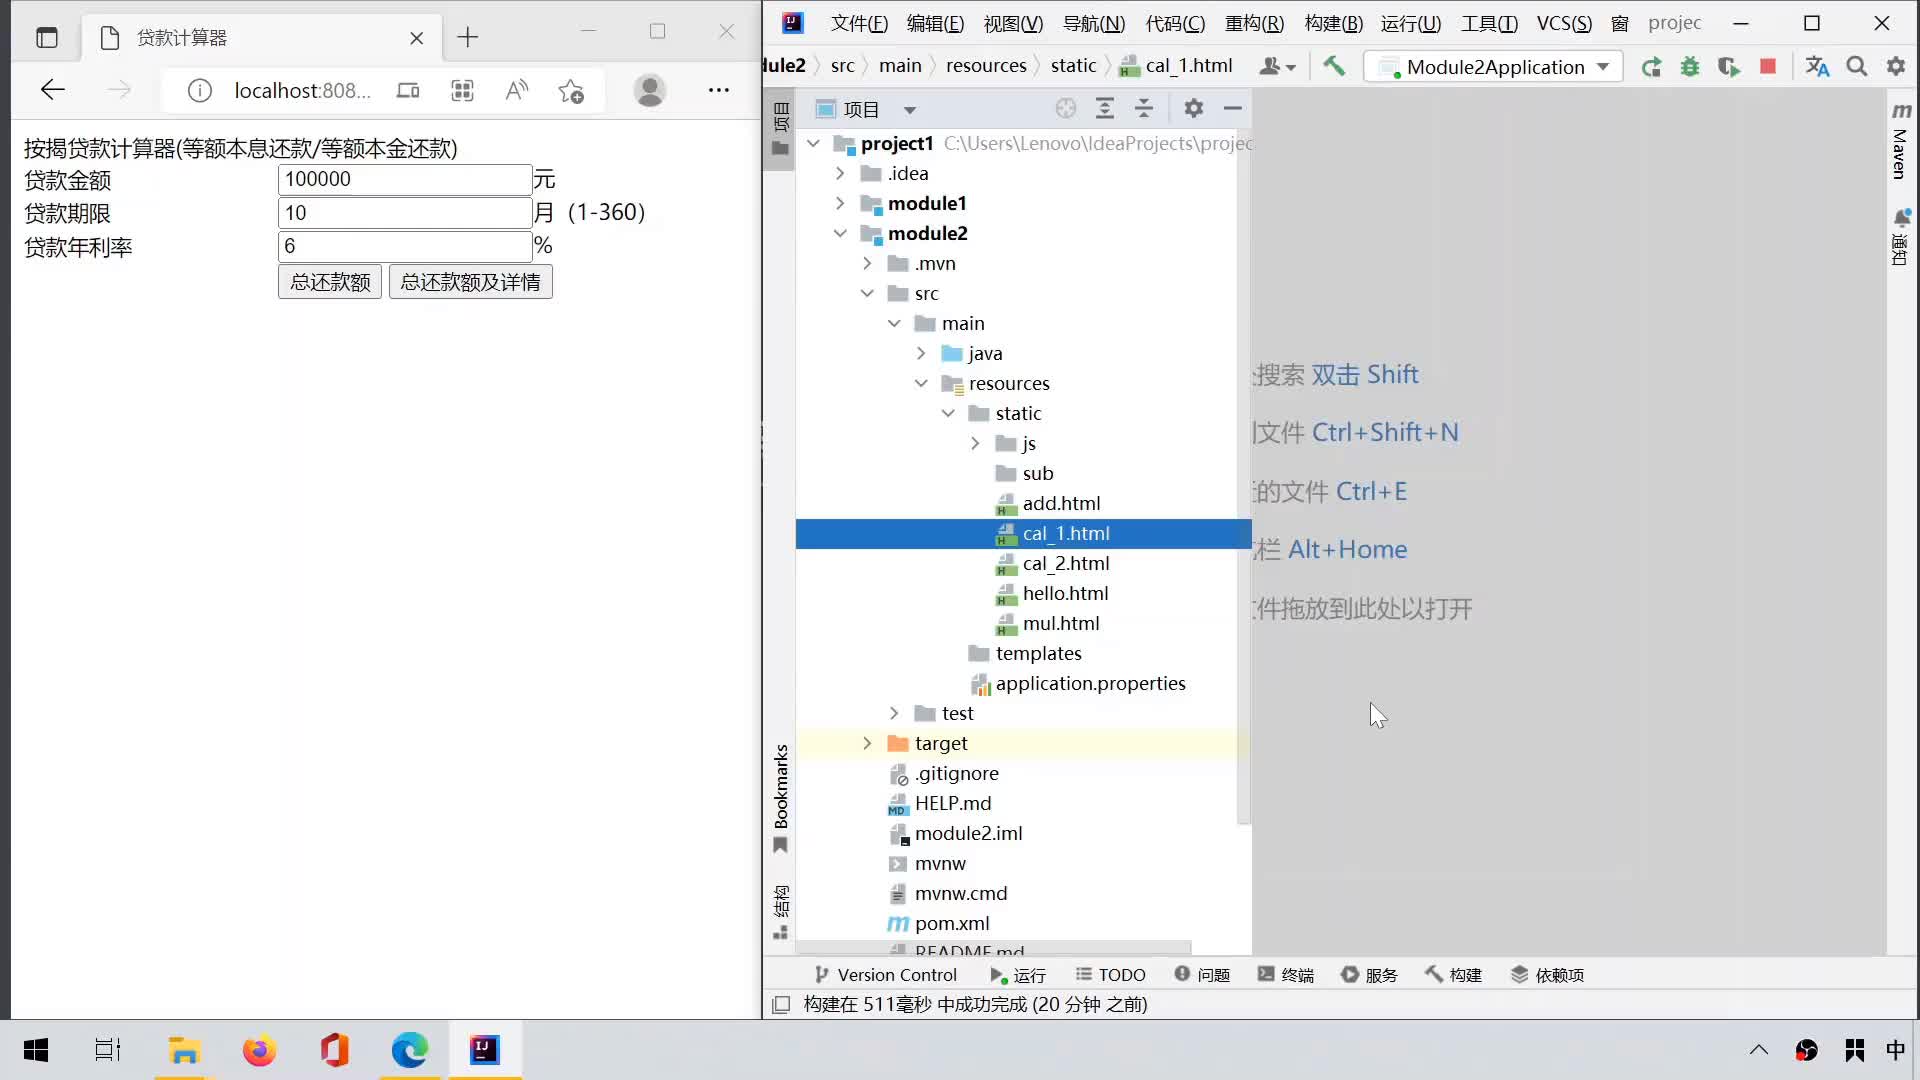Open Search Everywhere magnifier icon
1920x1080 pixels.
(x=1857, y=67)
